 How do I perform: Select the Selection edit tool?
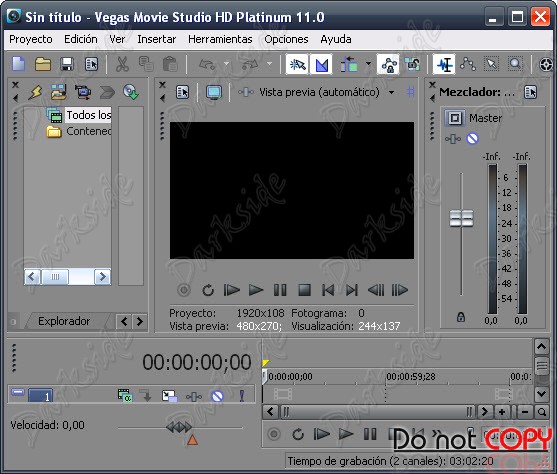pos(491,64)
